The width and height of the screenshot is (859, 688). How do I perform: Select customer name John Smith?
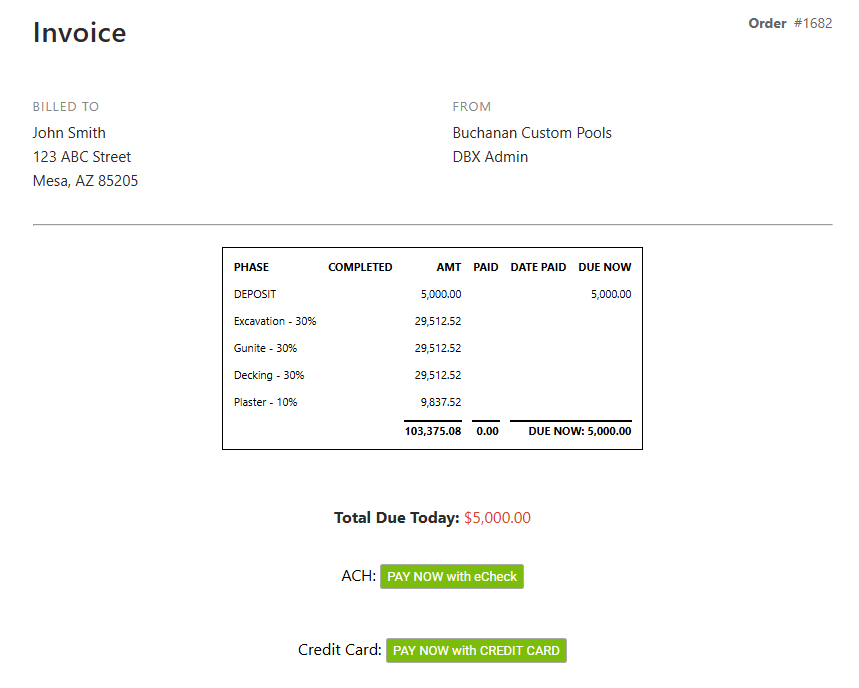pyautogui.click(x=69, y=133)
